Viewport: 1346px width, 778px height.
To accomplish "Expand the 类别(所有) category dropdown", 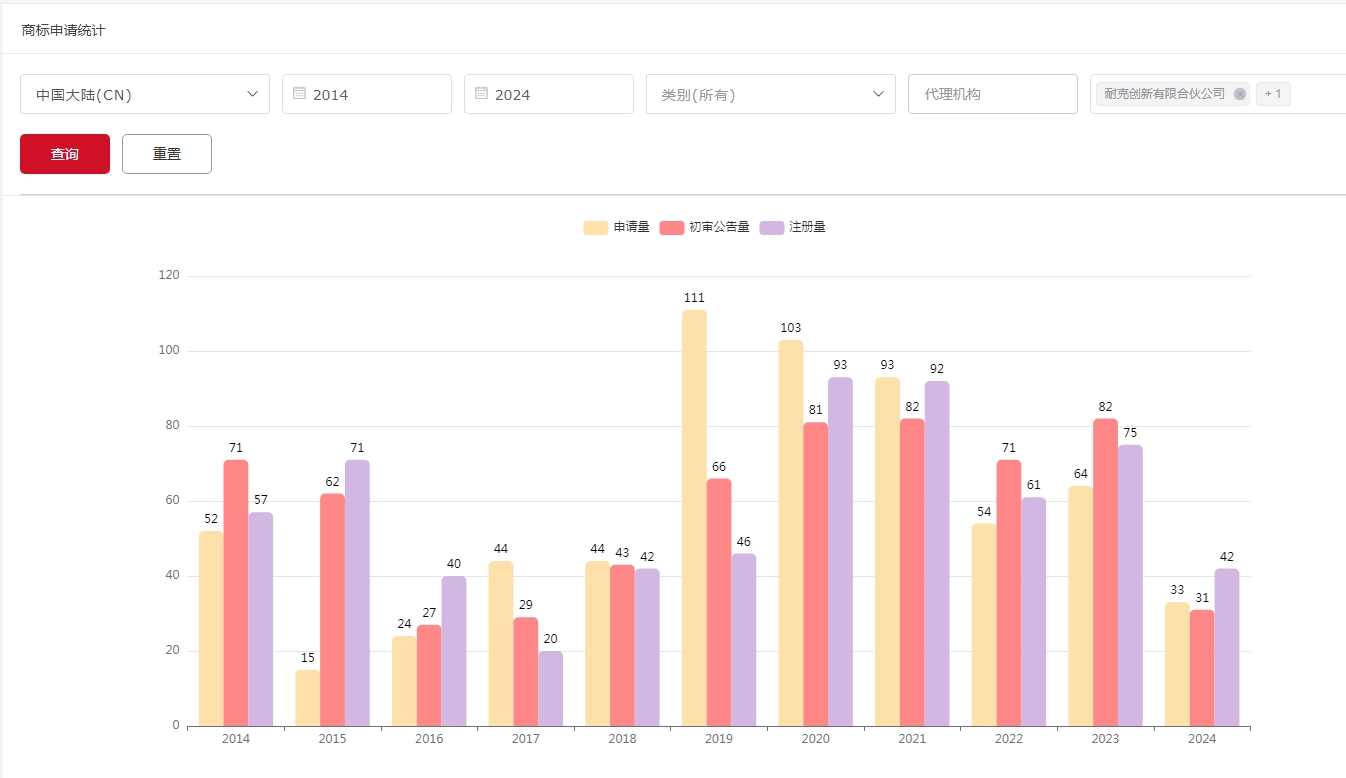I will (x=770, y=94).
